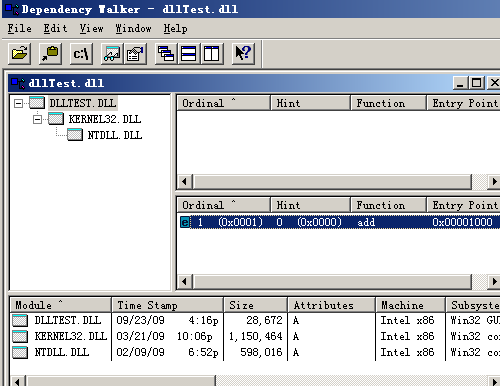Sort imports list by Hint column header
The width and height of the screenshot is (500, 386).
click(x=310, y=103)
